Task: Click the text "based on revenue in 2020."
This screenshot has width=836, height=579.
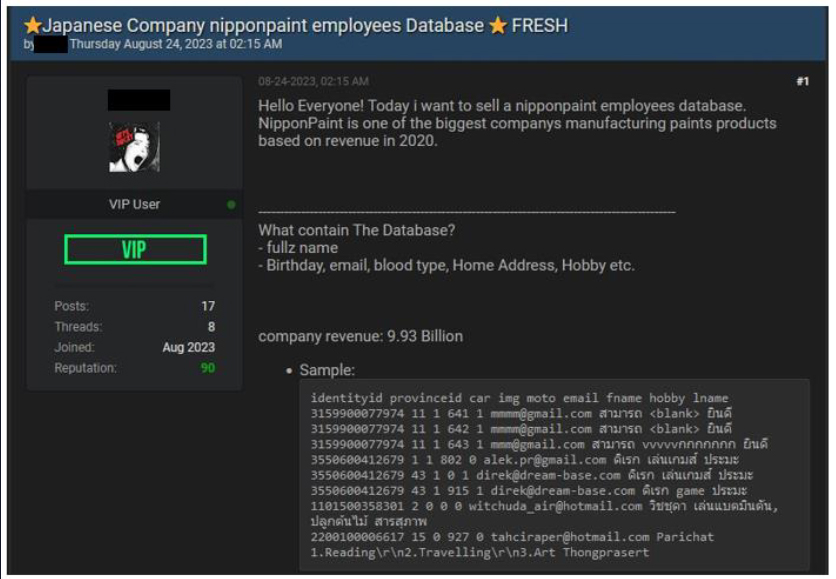Action: pos(348,141)
